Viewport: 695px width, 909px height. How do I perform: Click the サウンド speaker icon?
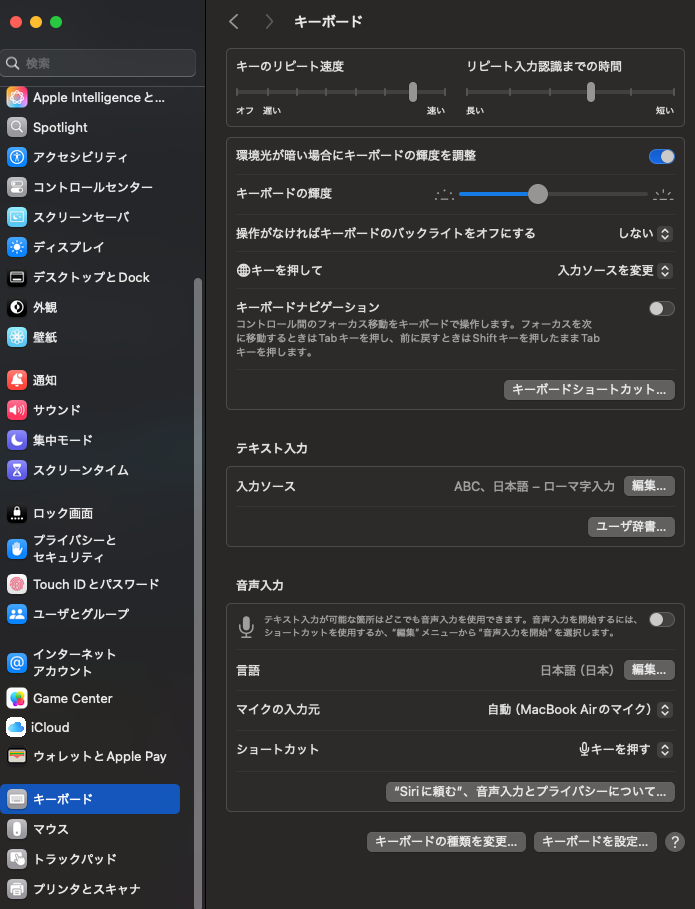pos(17,410)
